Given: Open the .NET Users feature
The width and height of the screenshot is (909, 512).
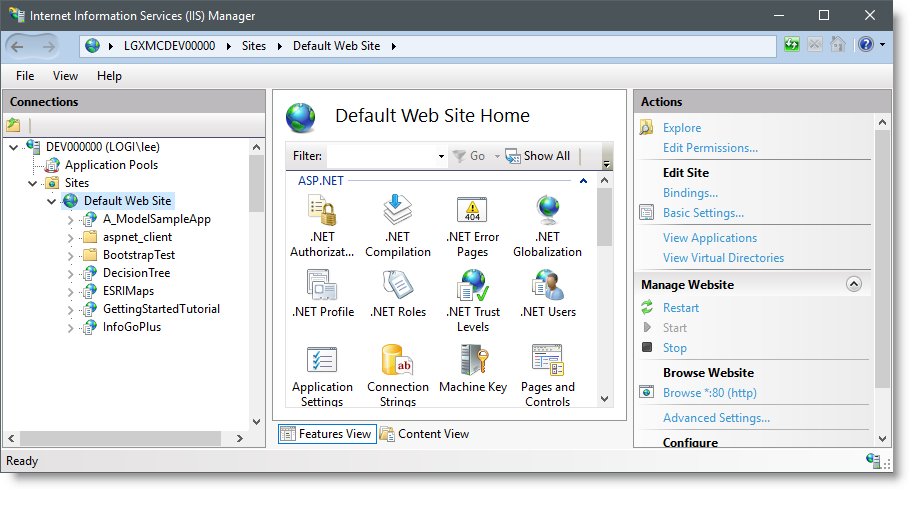Looking at the screenshot, I should 548,294.
